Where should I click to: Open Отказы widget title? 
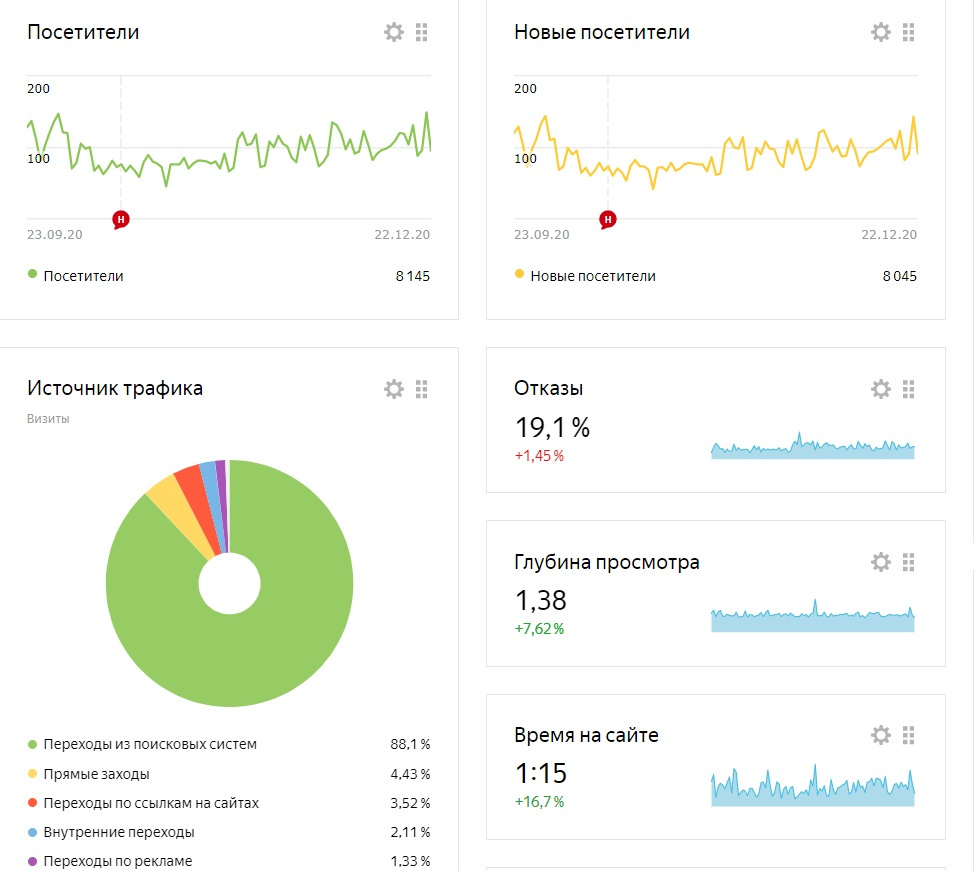(548, 389)
